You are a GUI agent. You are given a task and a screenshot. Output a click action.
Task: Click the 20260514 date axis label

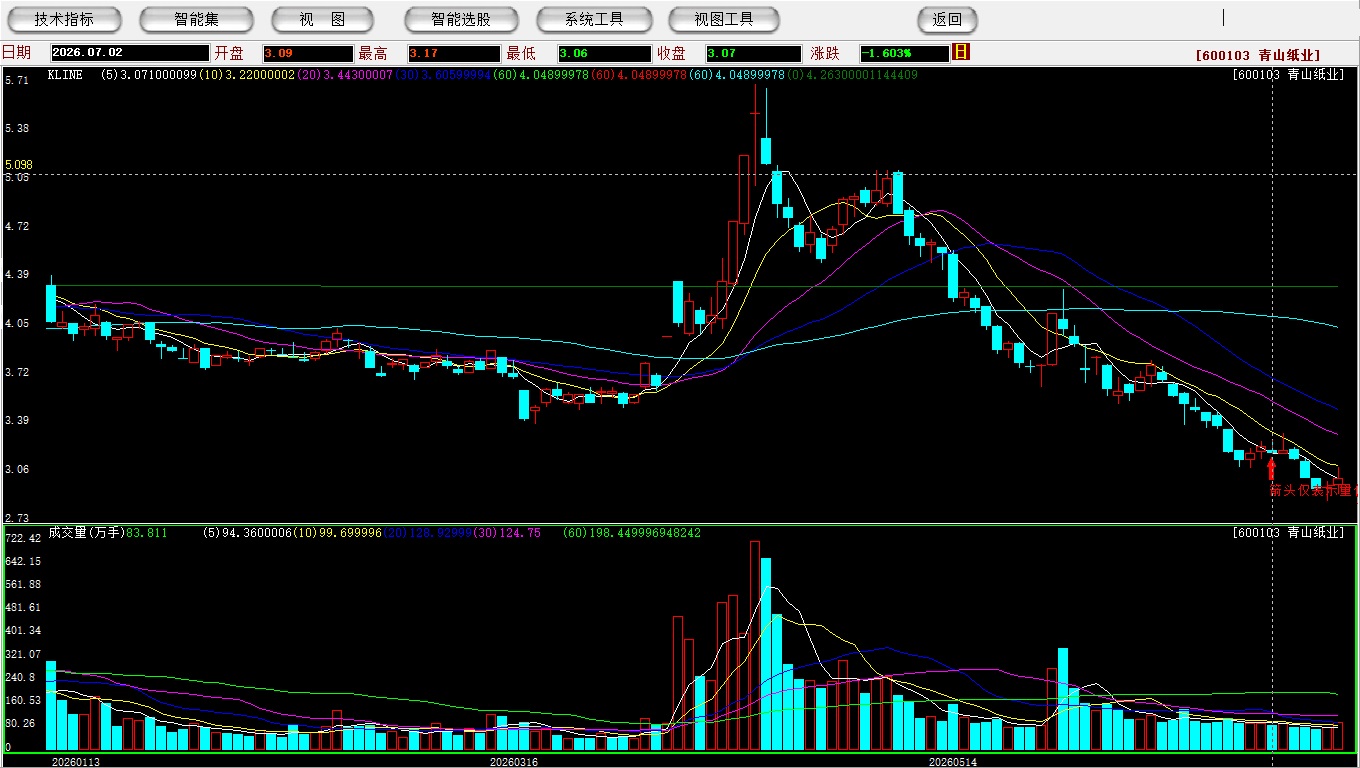tap(953, 762)
